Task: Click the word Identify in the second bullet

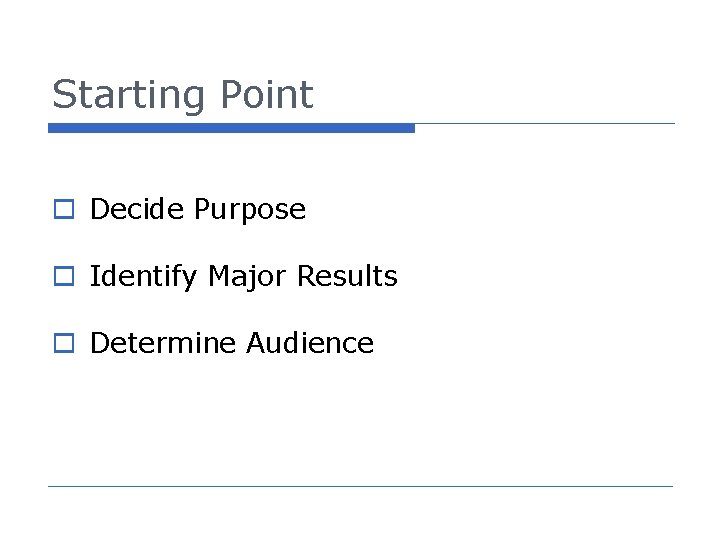Action: [x=143, y=277]
